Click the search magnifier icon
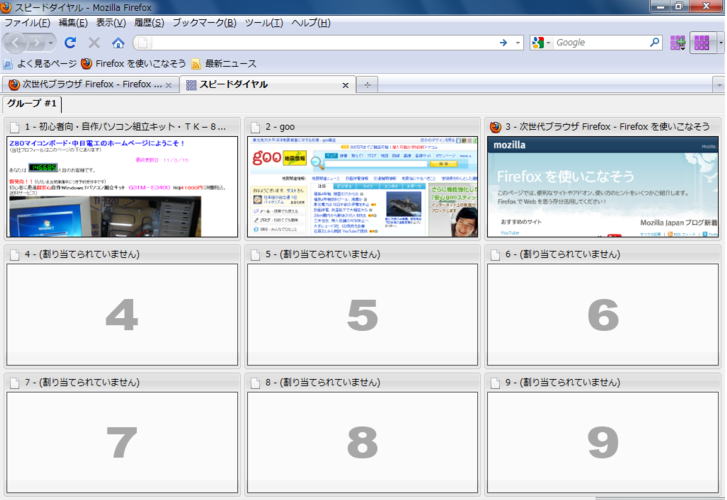Viewport: 727px width, 500px height. pos(654,43)
